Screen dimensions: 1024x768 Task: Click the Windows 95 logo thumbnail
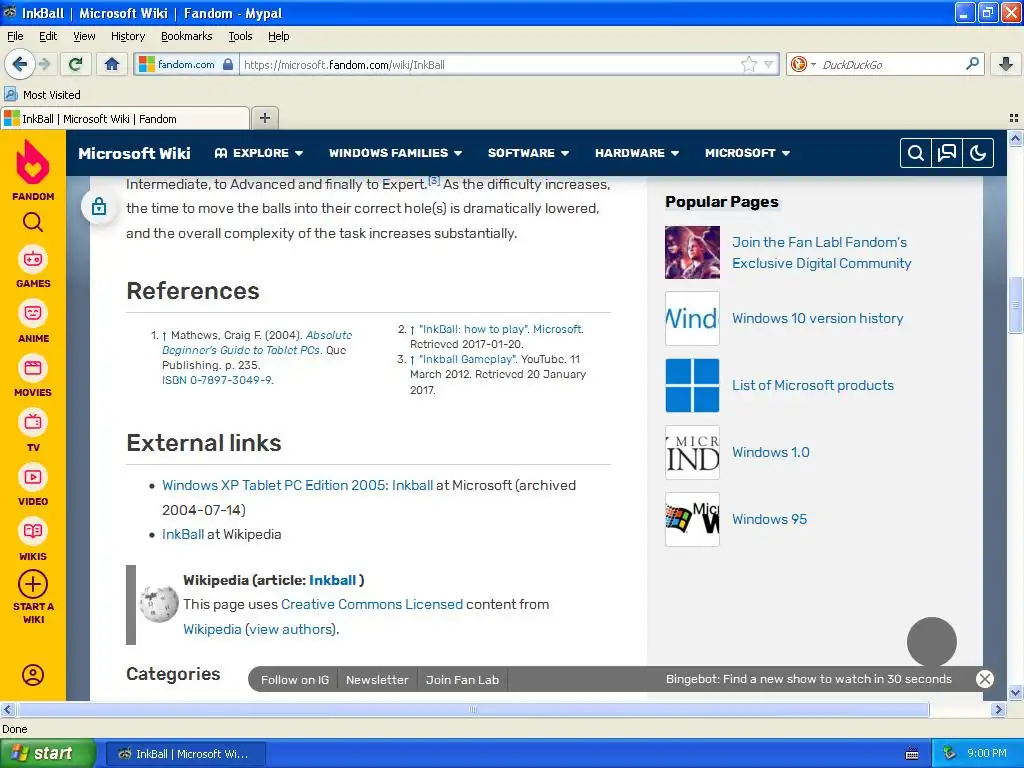pos(692,519)
